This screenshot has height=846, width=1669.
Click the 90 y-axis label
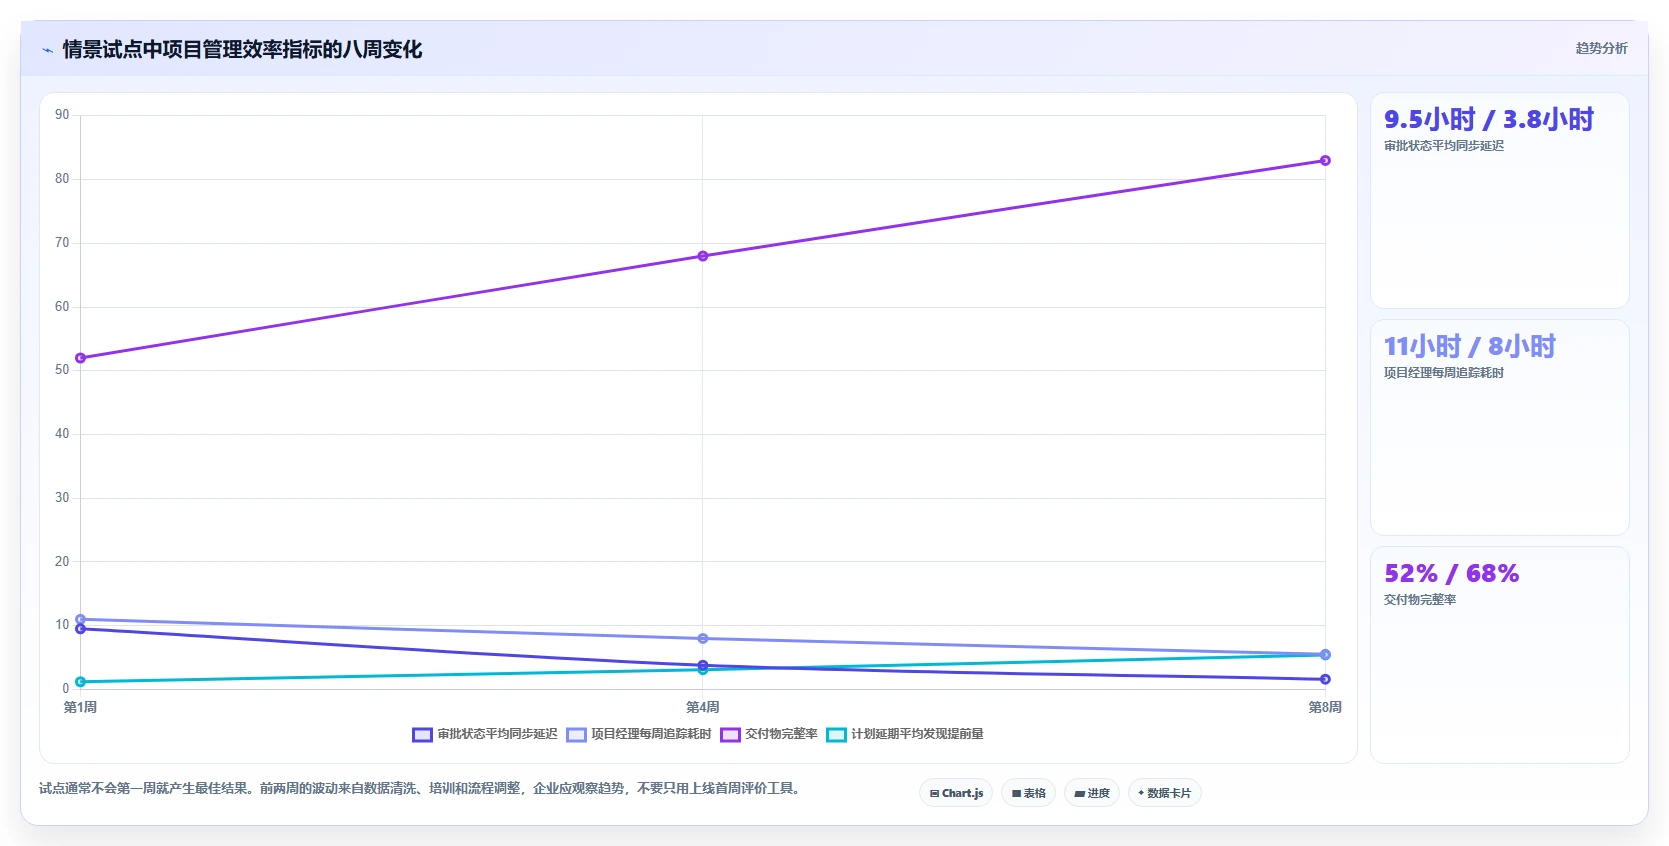[62, 115]
